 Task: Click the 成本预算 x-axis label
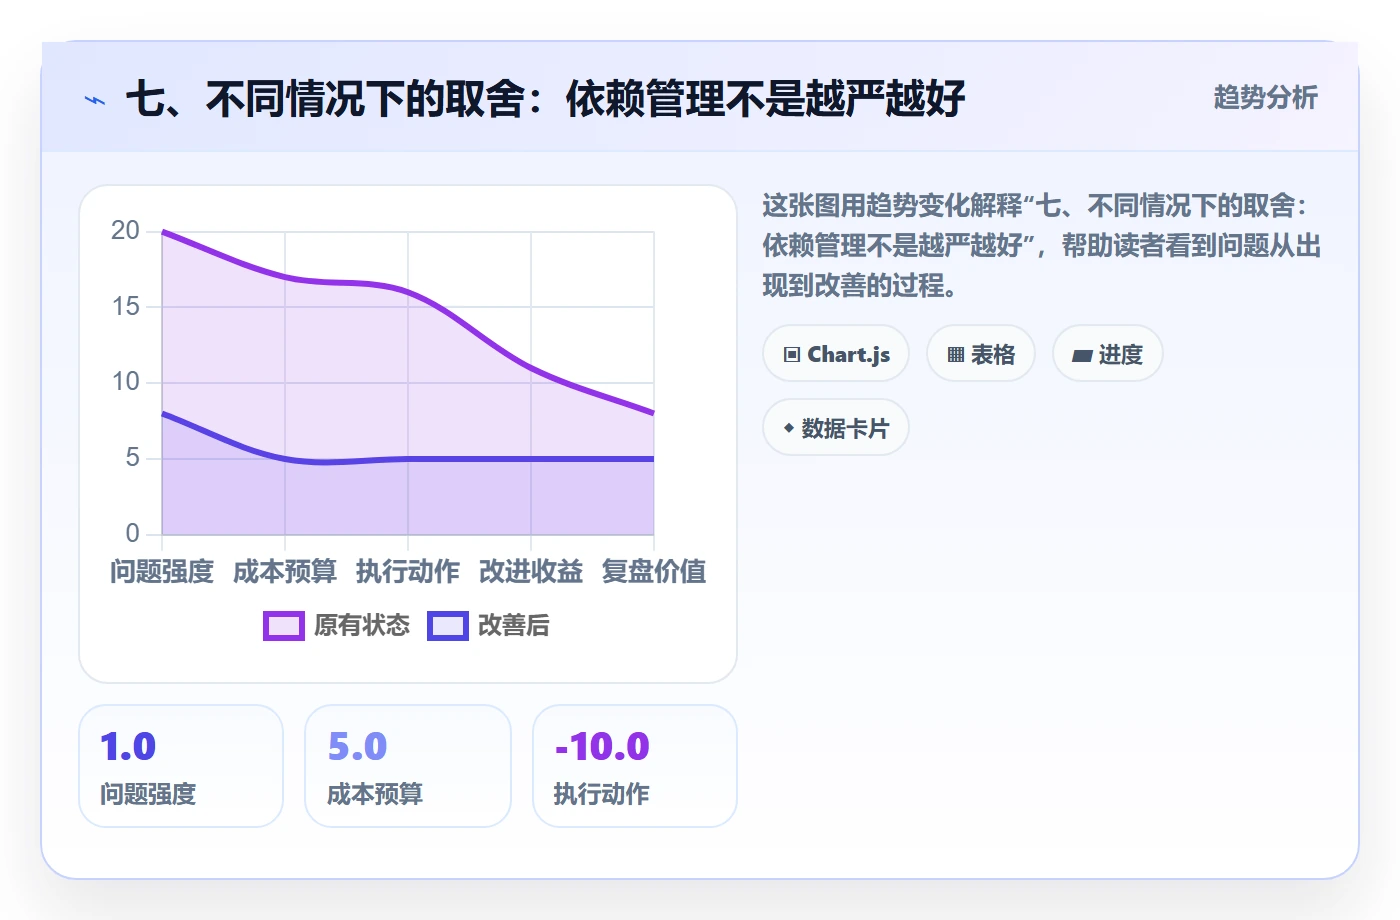285,572
